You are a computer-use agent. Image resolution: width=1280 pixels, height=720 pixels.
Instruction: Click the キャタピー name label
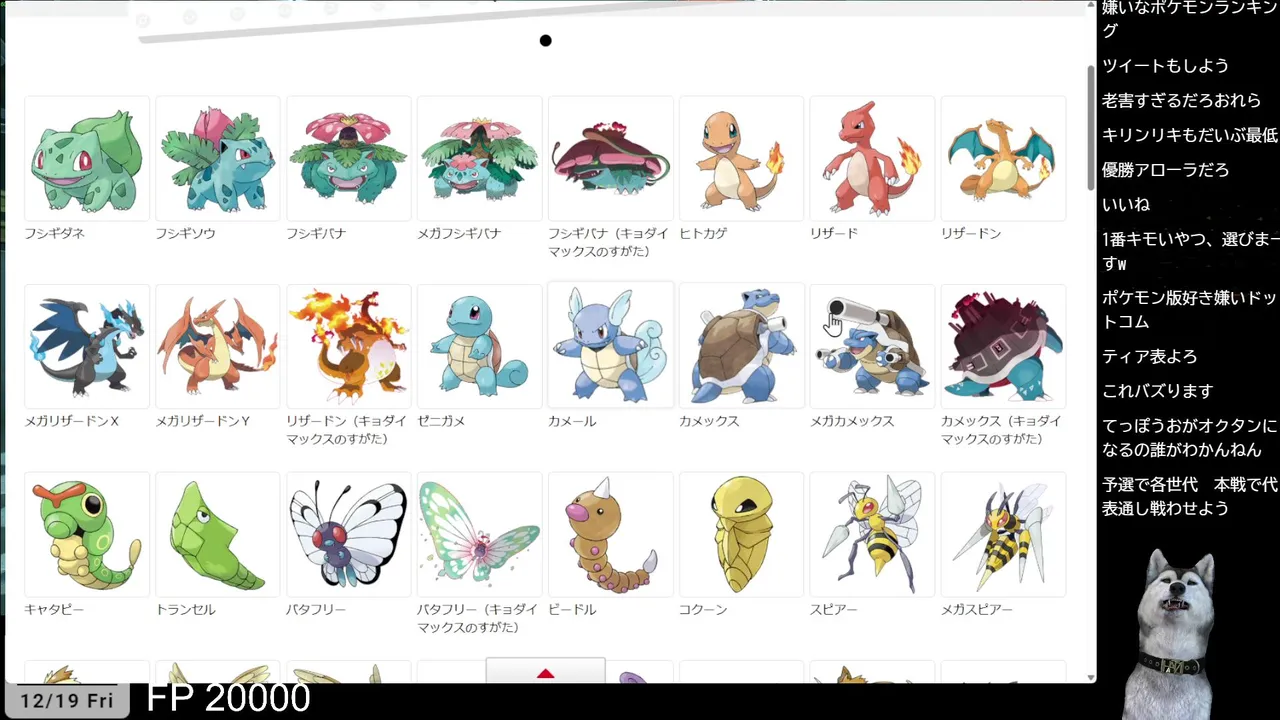[x=54, y=609]
